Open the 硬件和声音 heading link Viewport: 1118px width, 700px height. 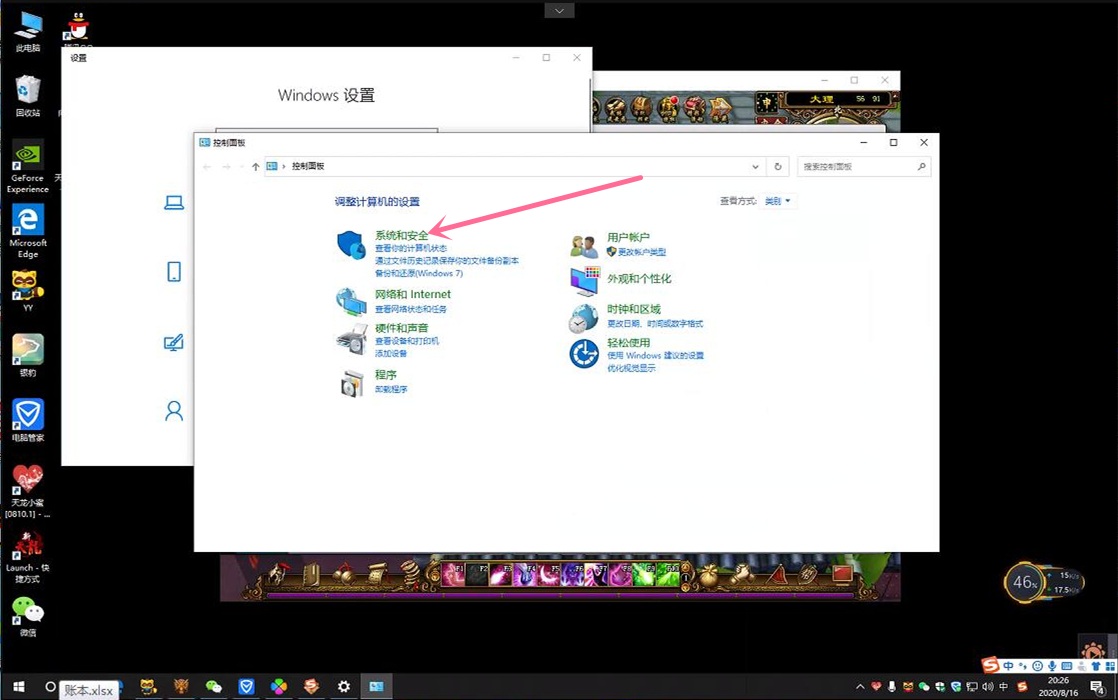coord(401,328)
